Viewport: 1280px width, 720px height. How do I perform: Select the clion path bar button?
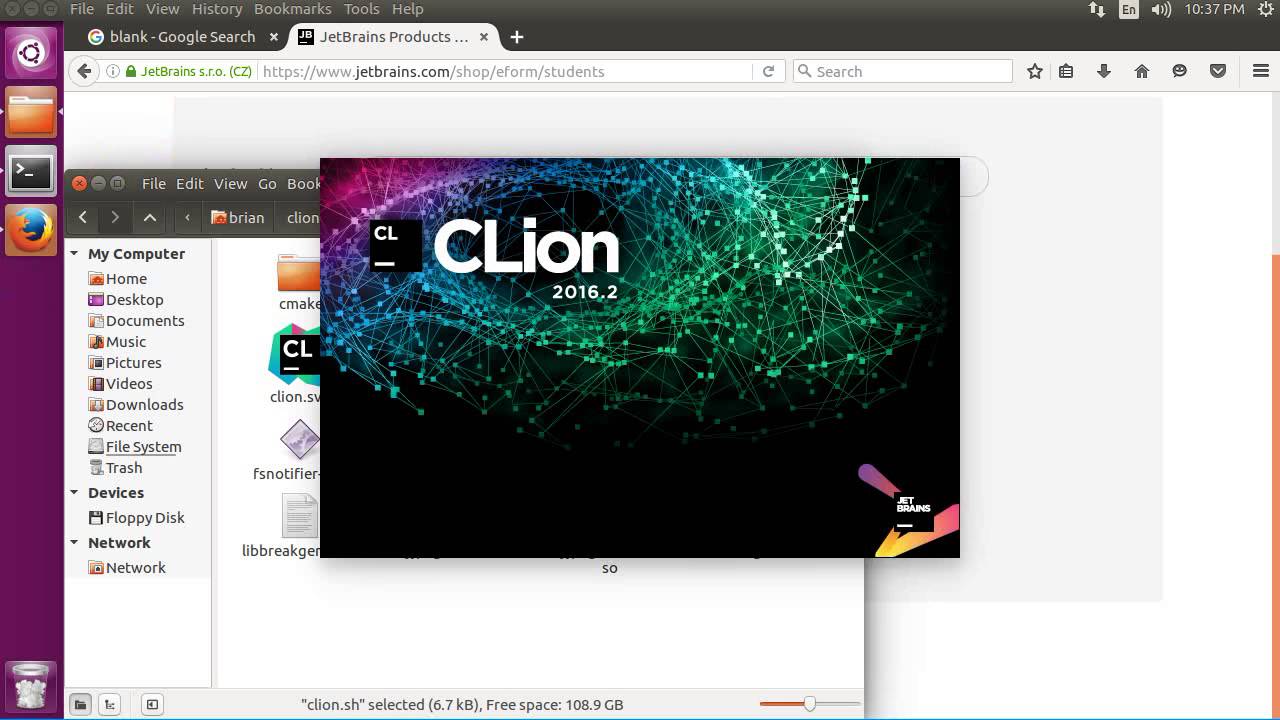pos(301,217)
